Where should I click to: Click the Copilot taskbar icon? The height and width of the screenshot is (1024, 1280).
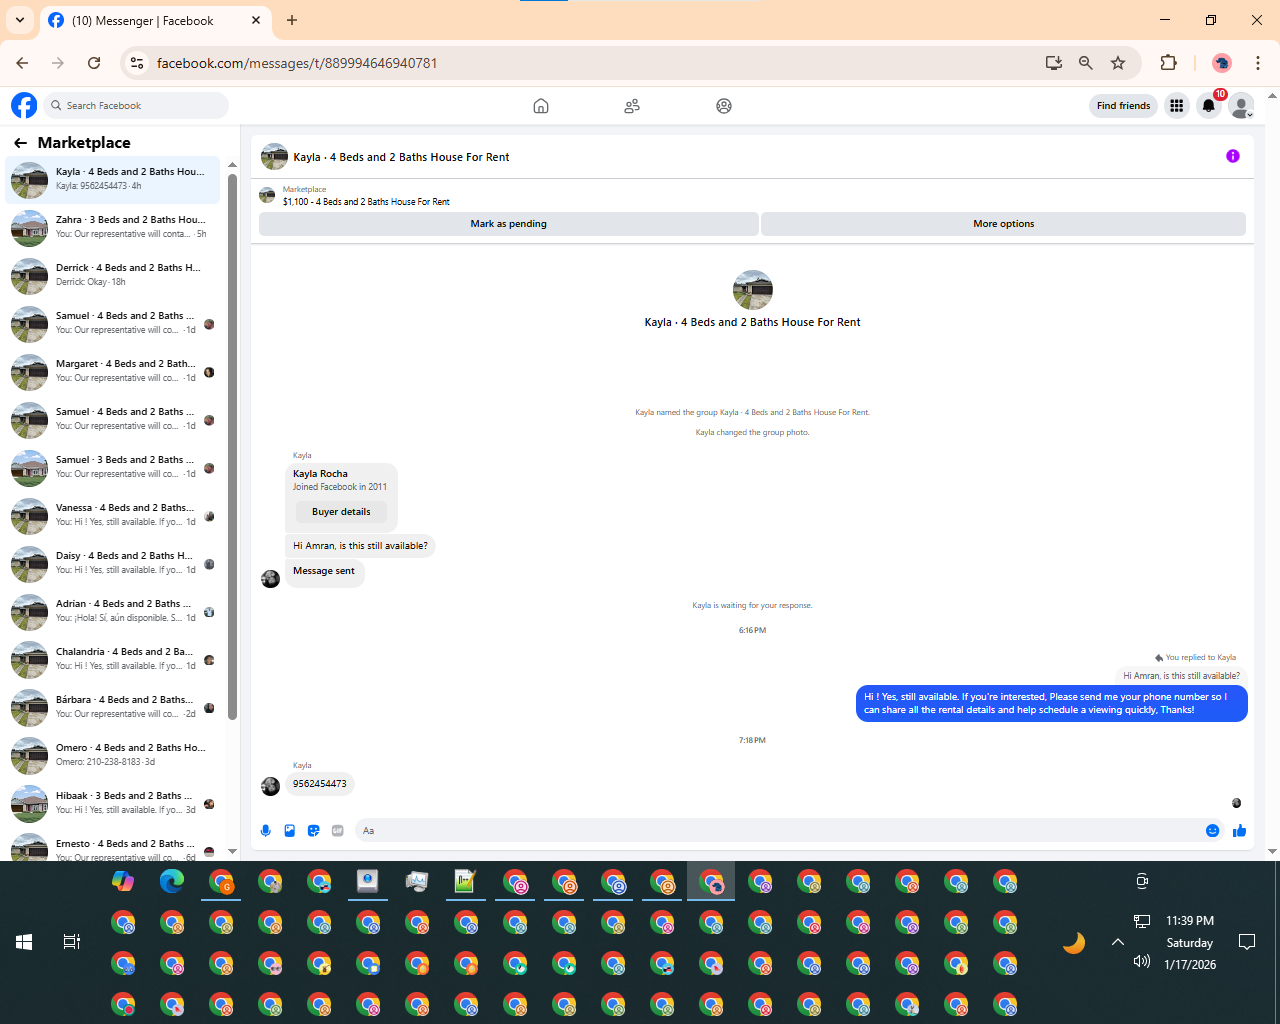pyautogui.click(x=123, y=881)
